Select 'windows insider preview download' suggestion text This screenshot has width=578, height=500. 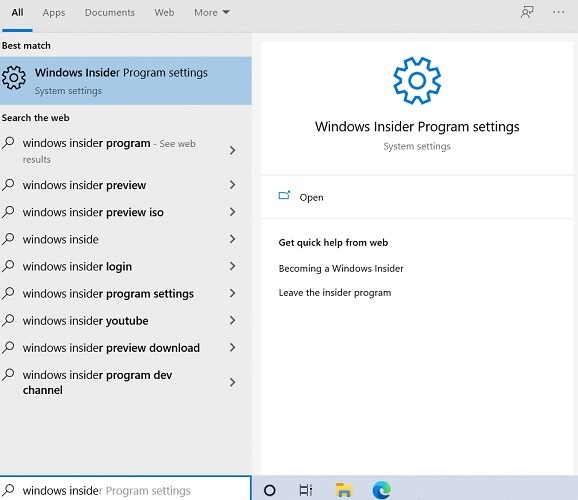click(111, 348)
